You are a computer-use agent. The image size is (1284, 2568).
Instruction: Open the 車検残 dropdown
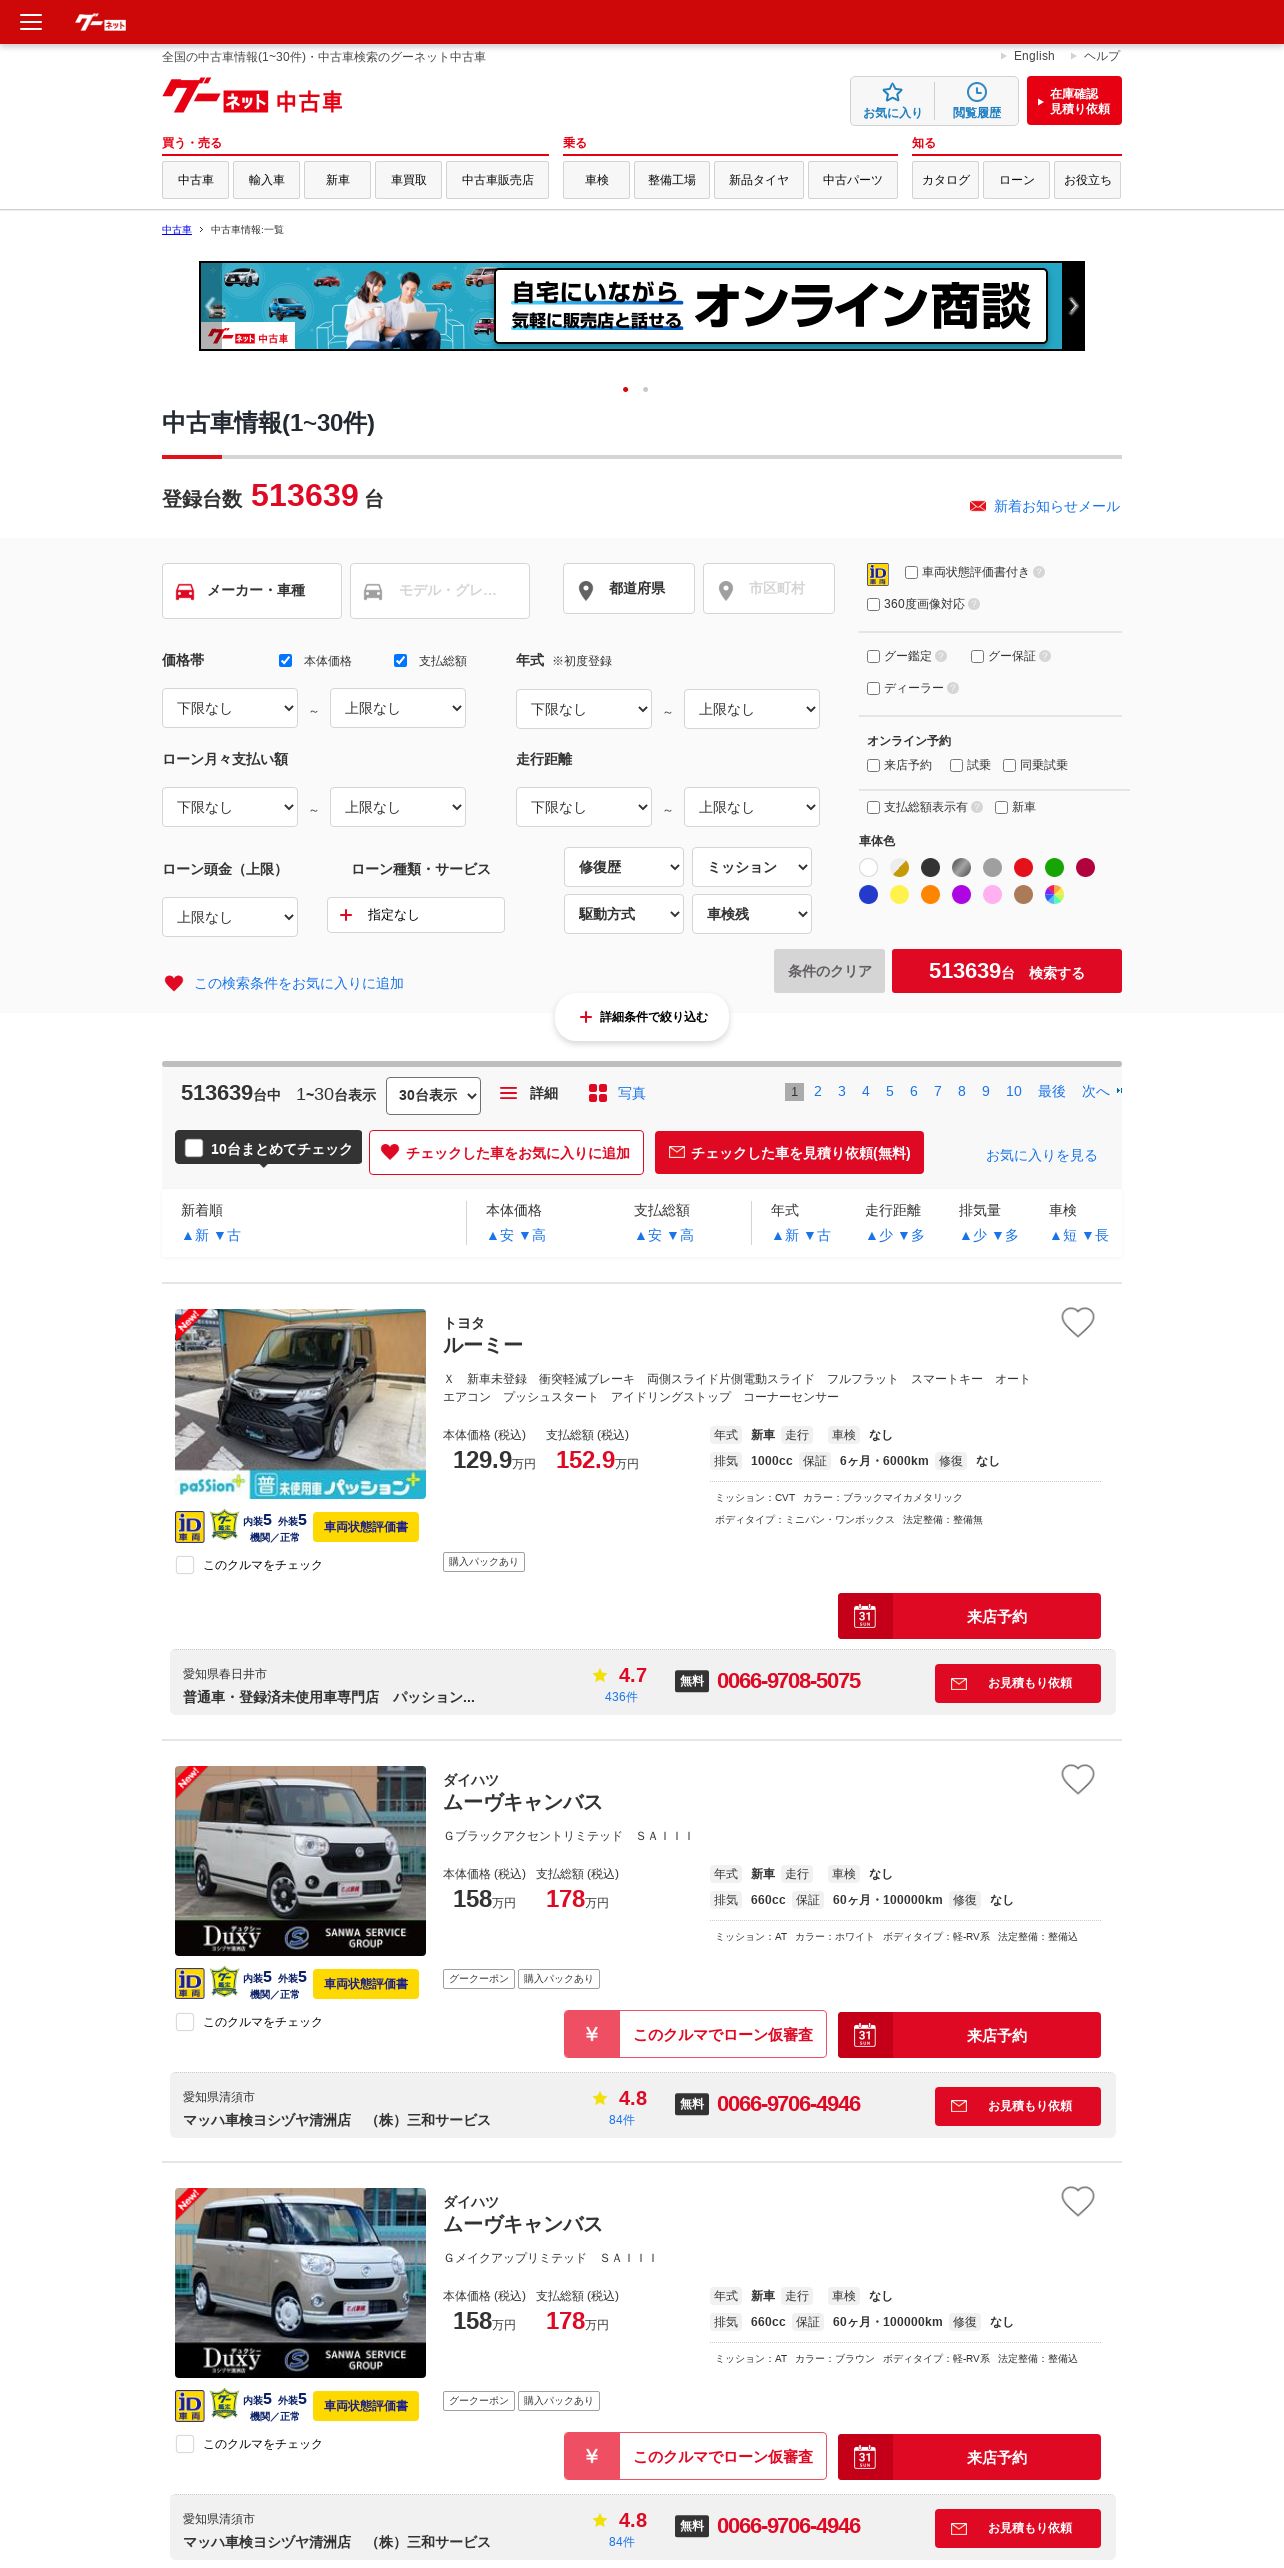coord(752,914)
